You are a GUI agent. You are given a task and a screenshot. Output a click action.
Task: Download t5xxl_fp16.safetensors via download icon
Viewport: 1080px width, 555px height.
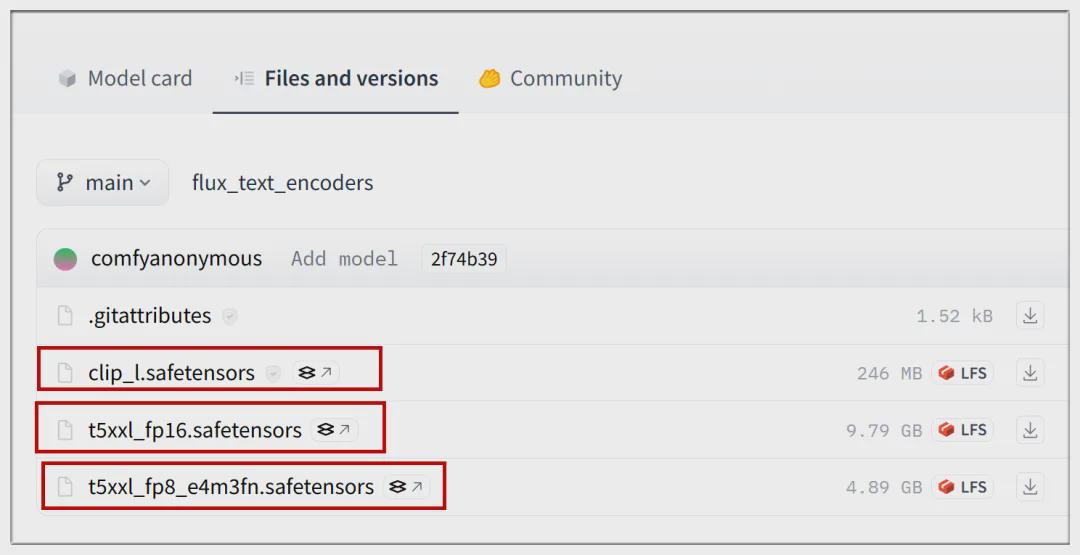coord(1030,430)
